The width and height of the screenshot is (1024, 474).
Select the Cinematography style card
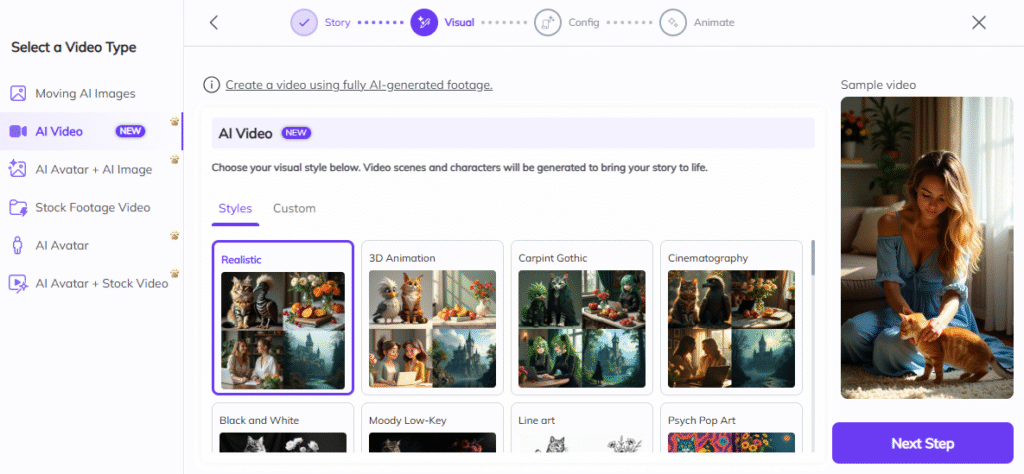point(731,318)
